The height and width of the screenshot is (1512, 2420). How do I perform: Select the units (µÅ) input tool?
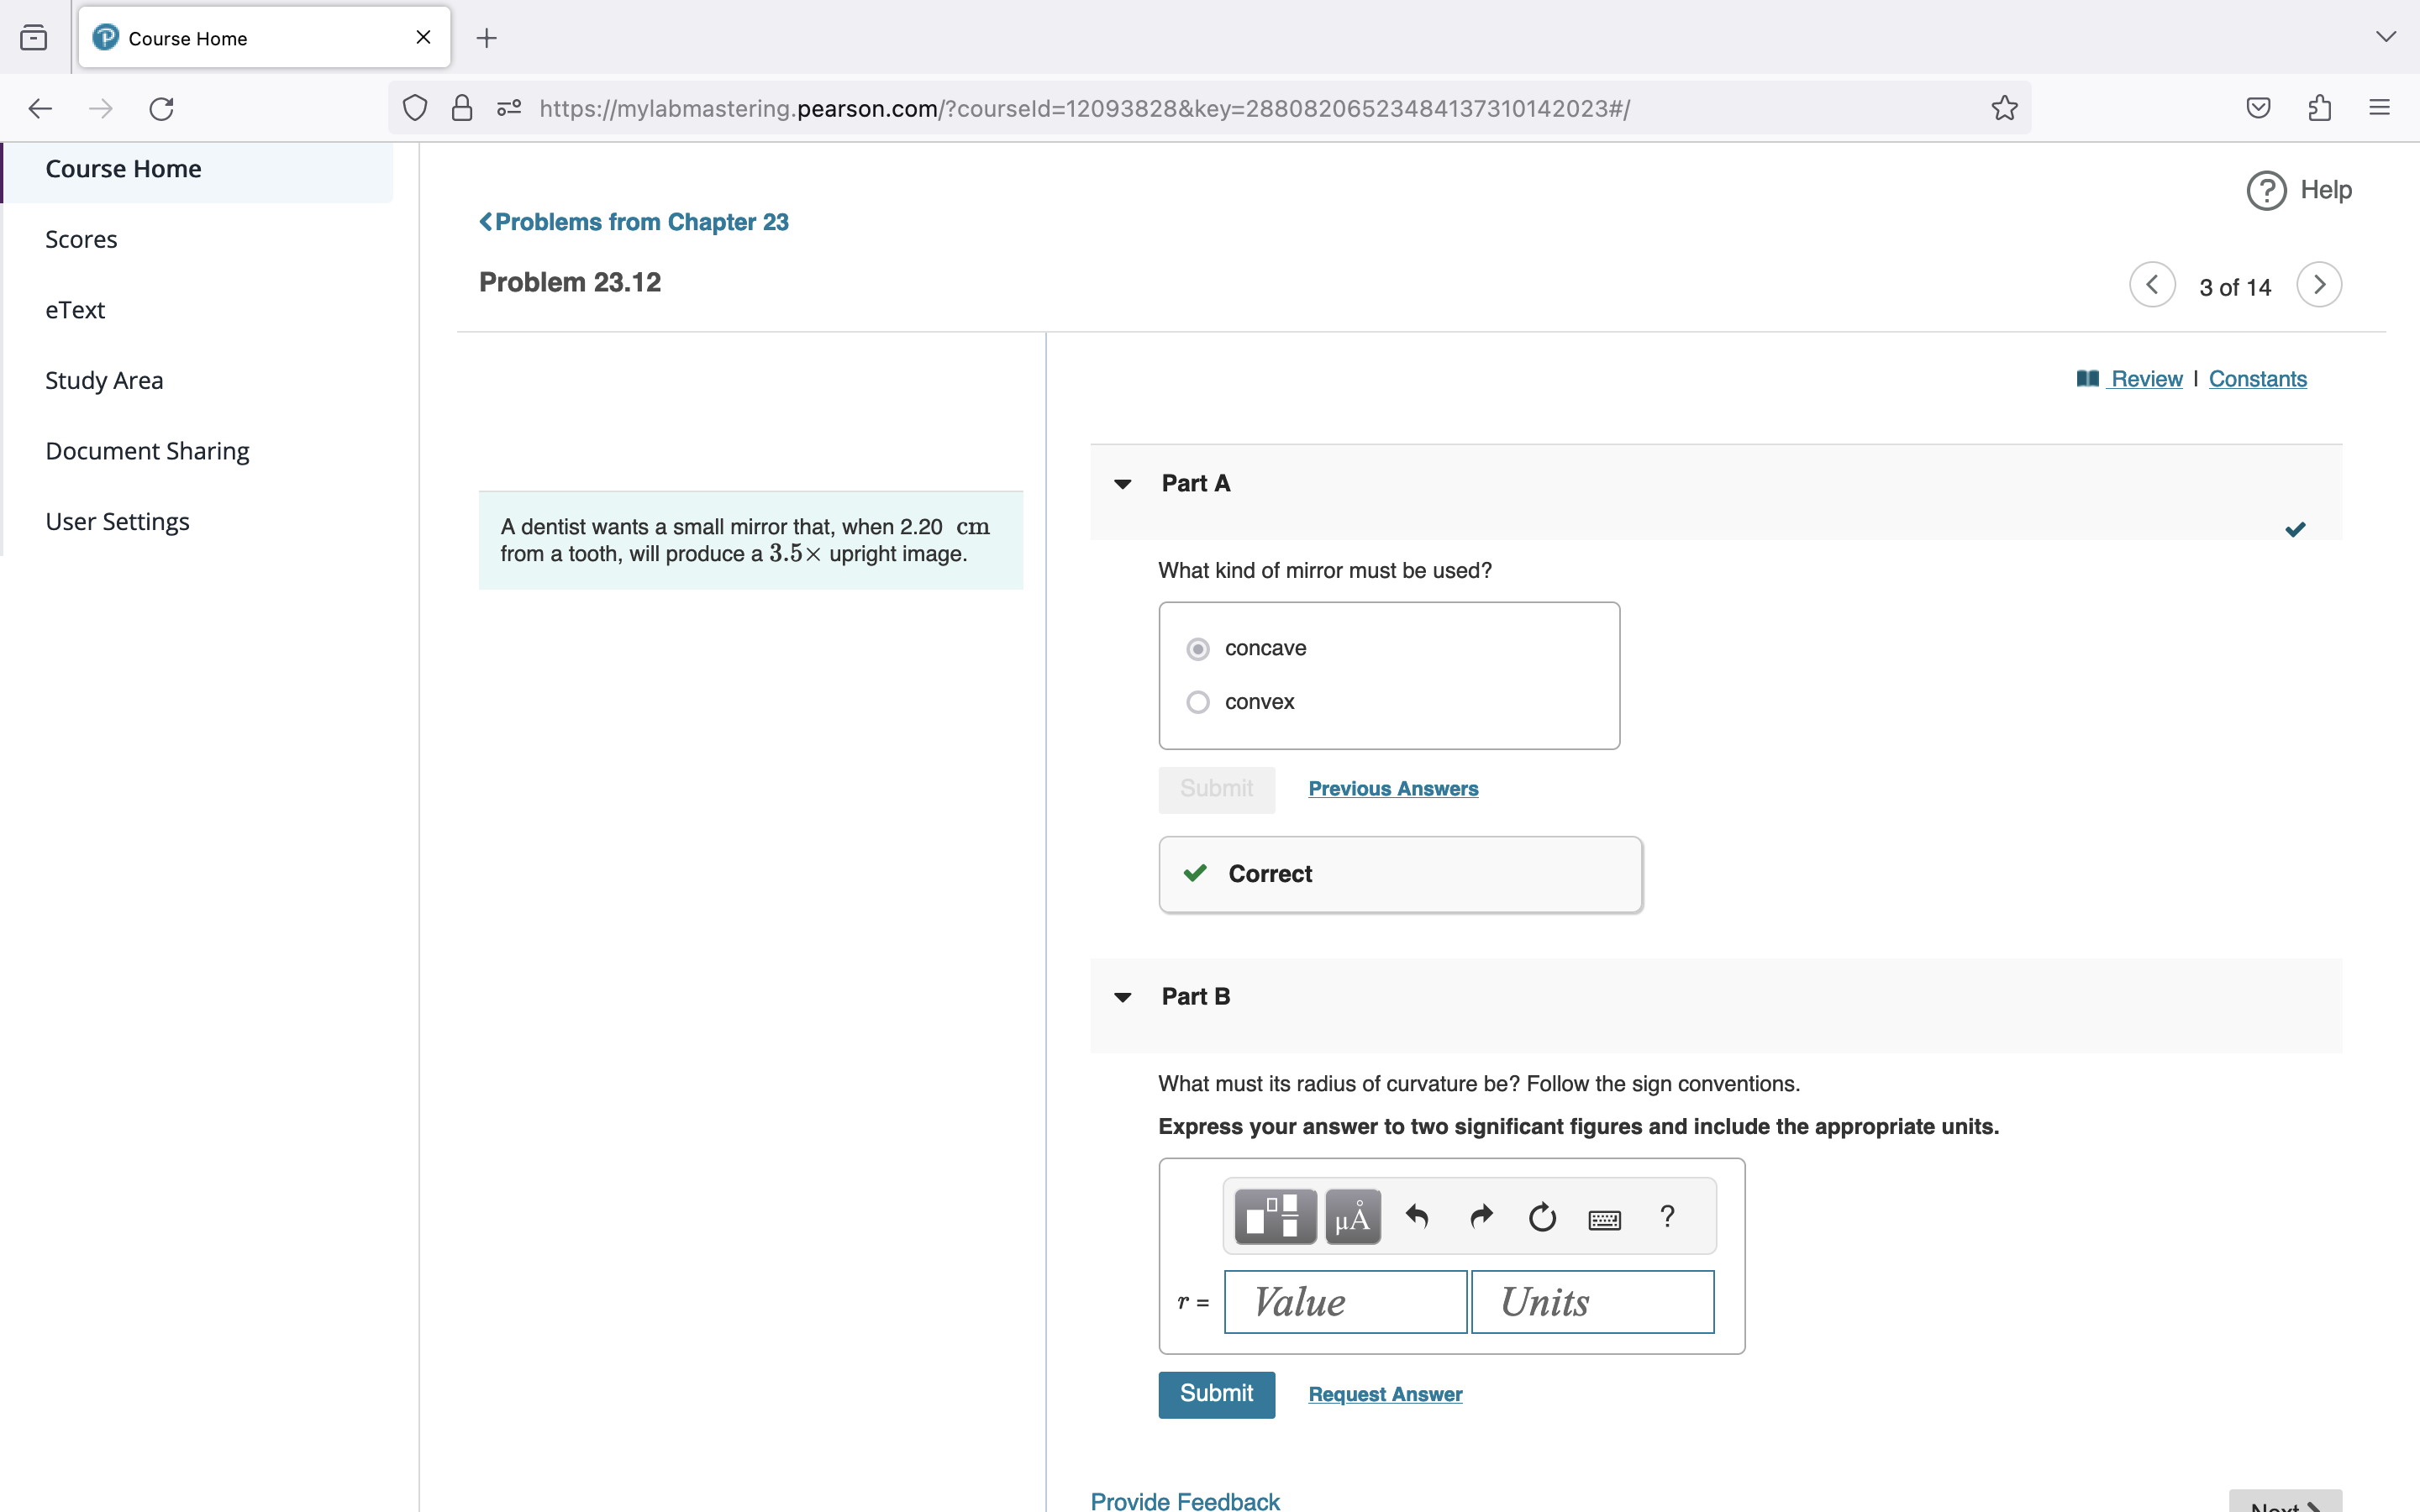tap(1352, 1217)
